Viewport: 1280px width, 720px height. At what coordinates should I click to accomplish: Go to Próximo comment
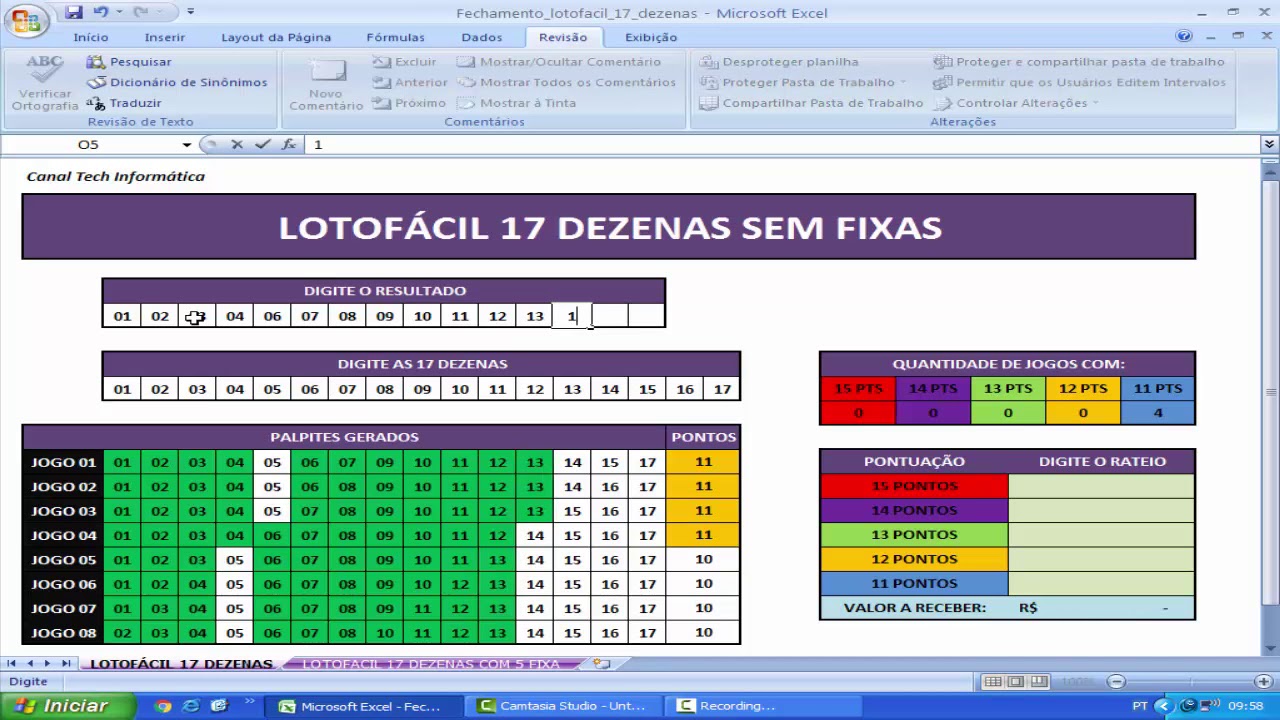[409, 103]
